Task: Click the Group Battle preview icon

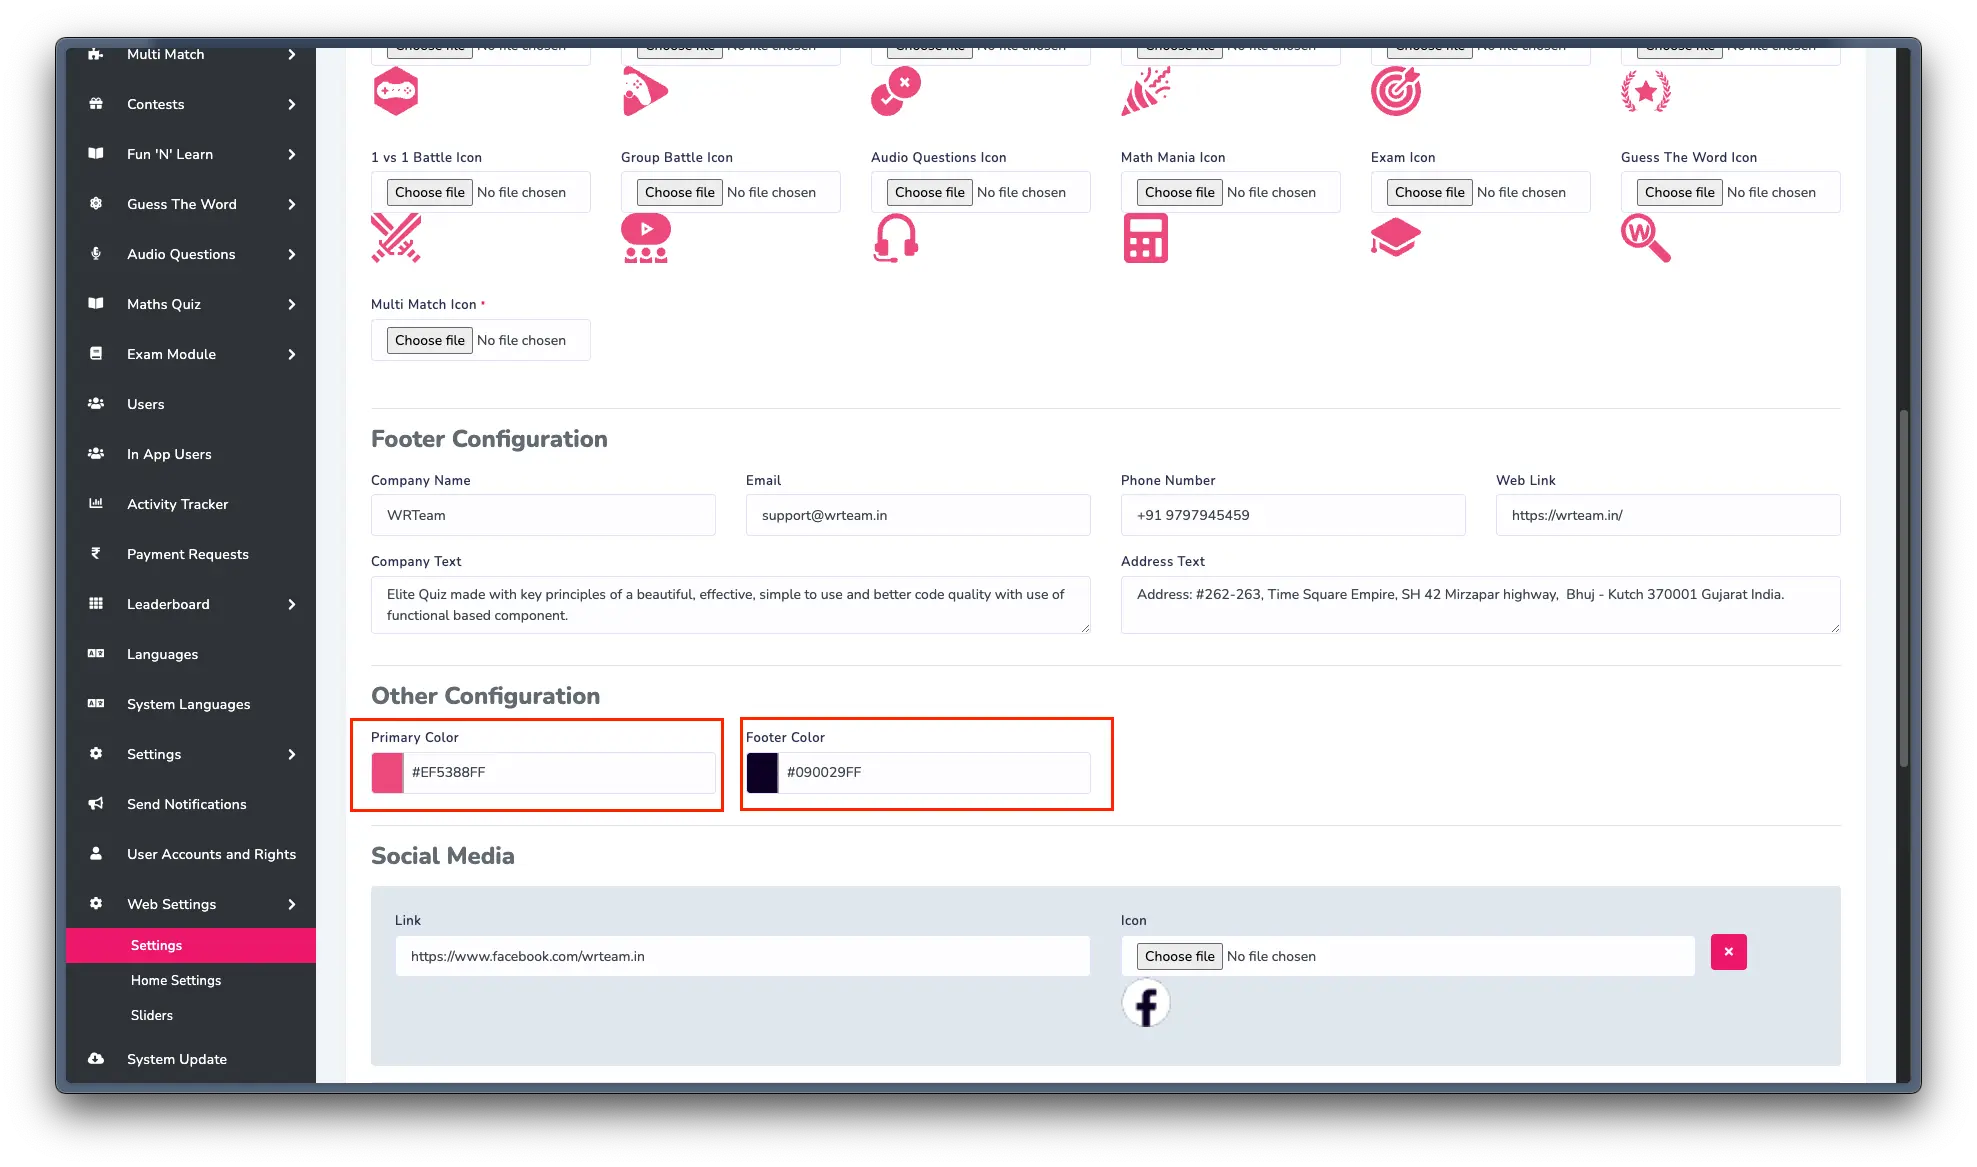Action: 646,238
